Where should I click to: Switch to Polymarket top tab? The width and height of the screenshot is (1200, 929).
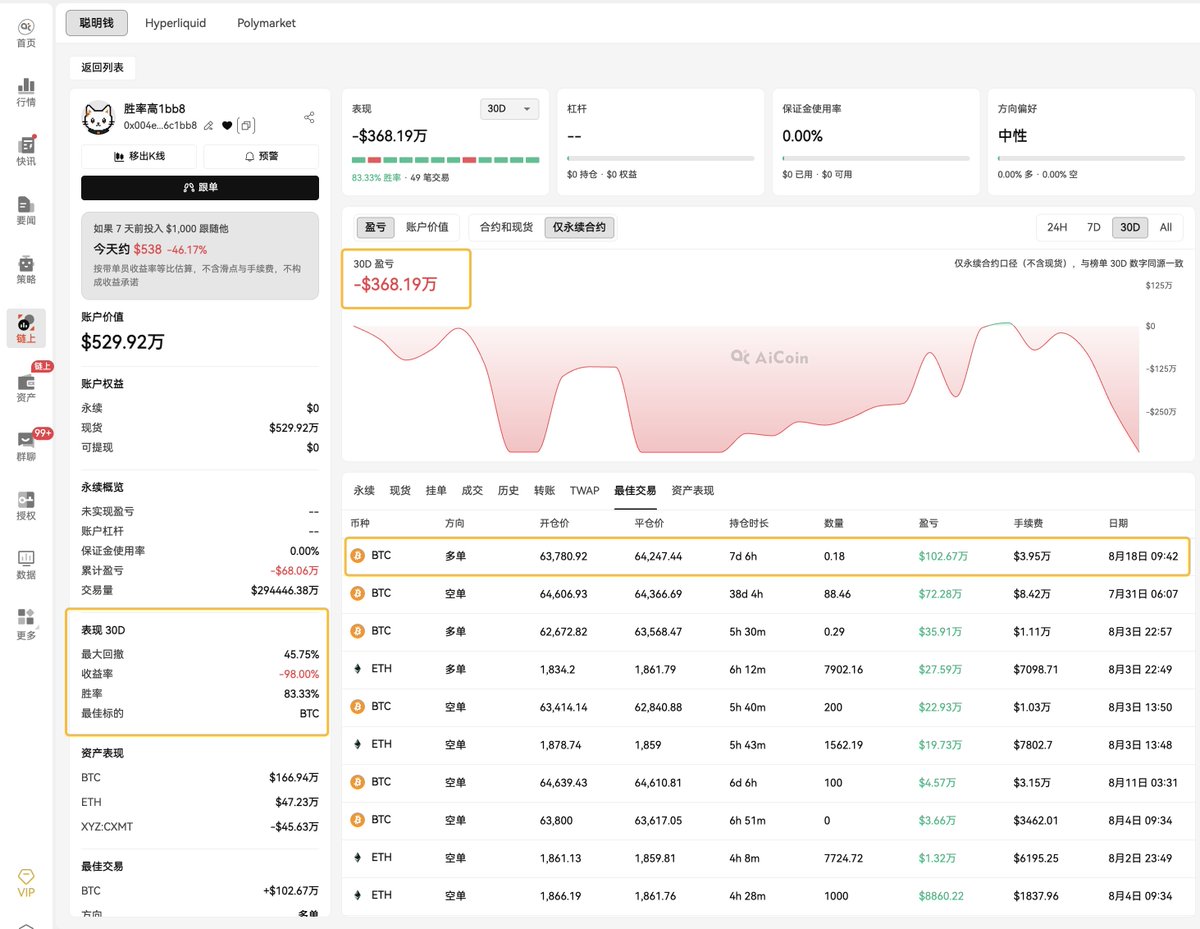pyautogui.click(x=266, y=23)
